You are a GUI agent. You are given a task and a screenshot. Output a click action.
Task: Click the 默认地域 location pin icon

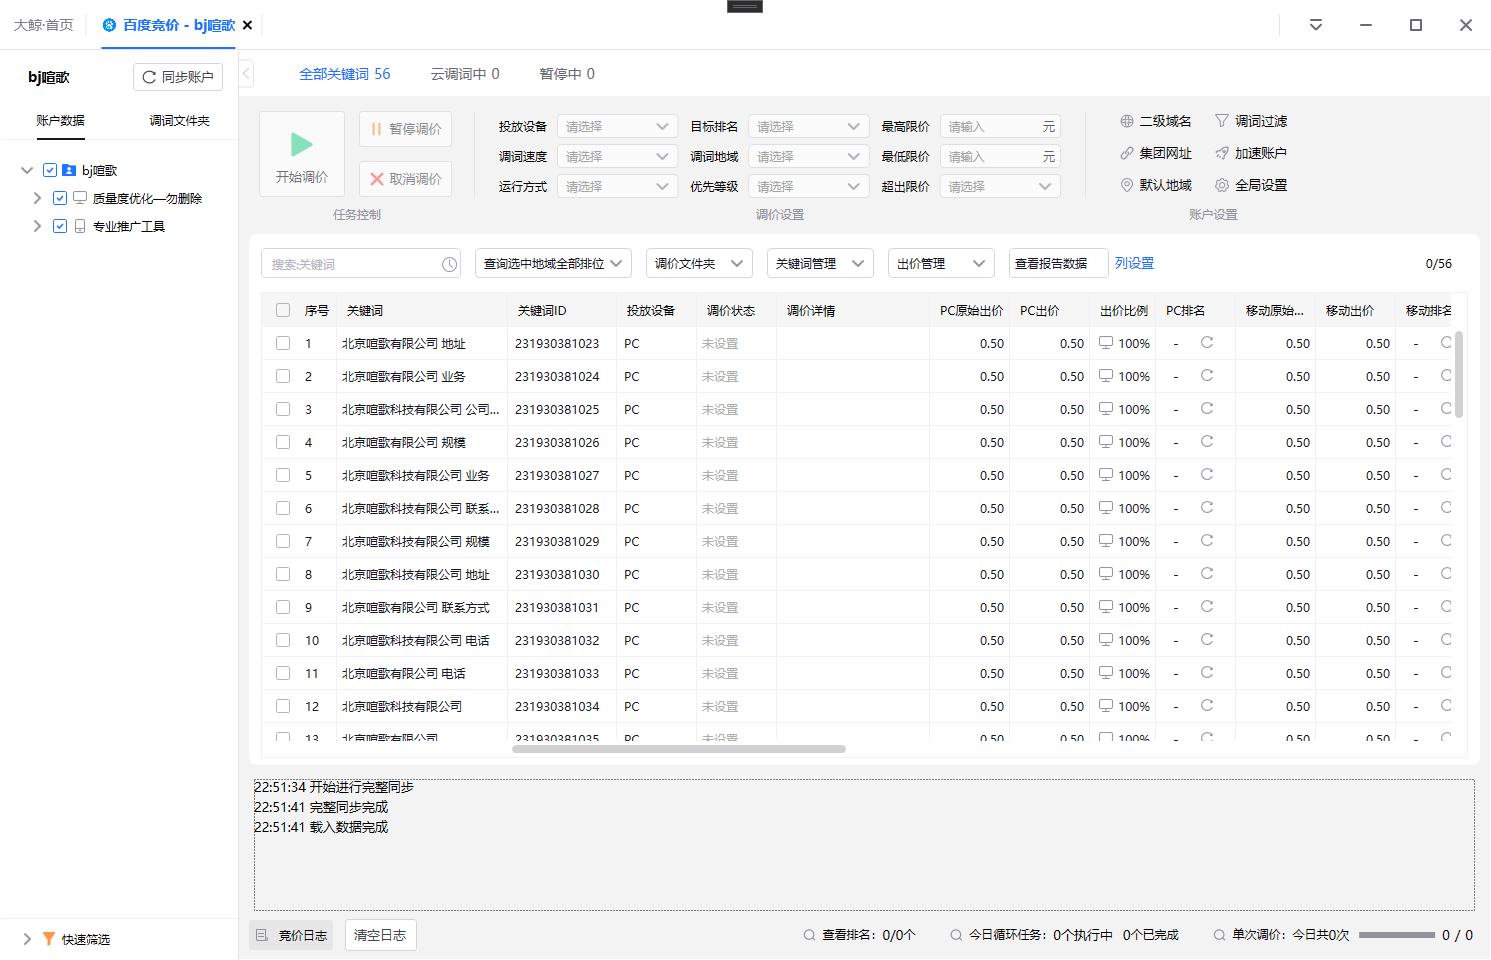point(1127,185)
